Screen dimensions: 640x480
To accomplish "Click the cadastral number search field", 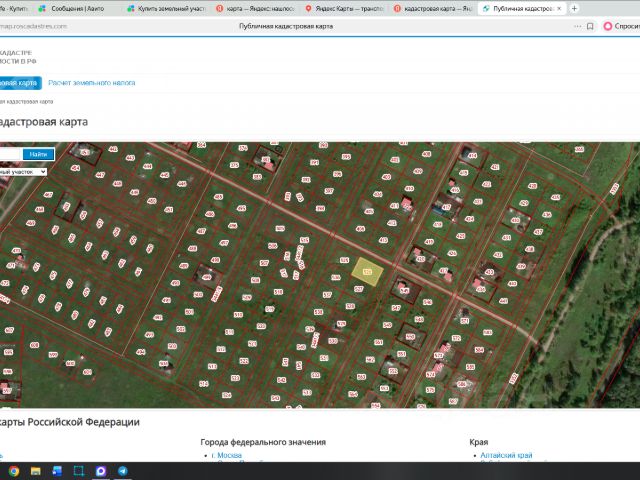I will coord(10,154).
